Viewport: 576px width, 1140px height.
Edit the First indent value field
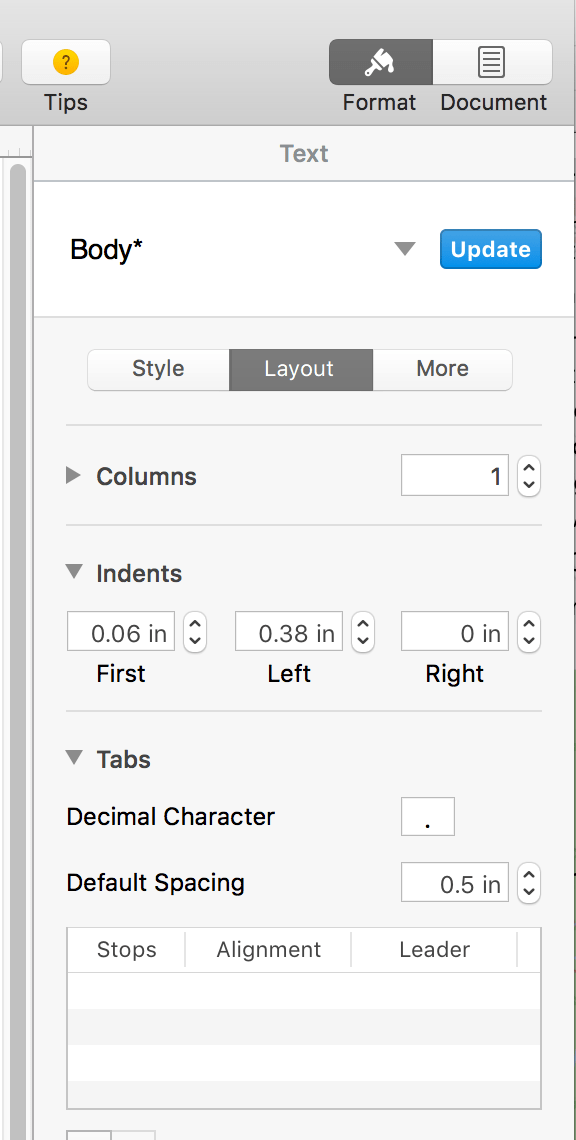point(120,632)
